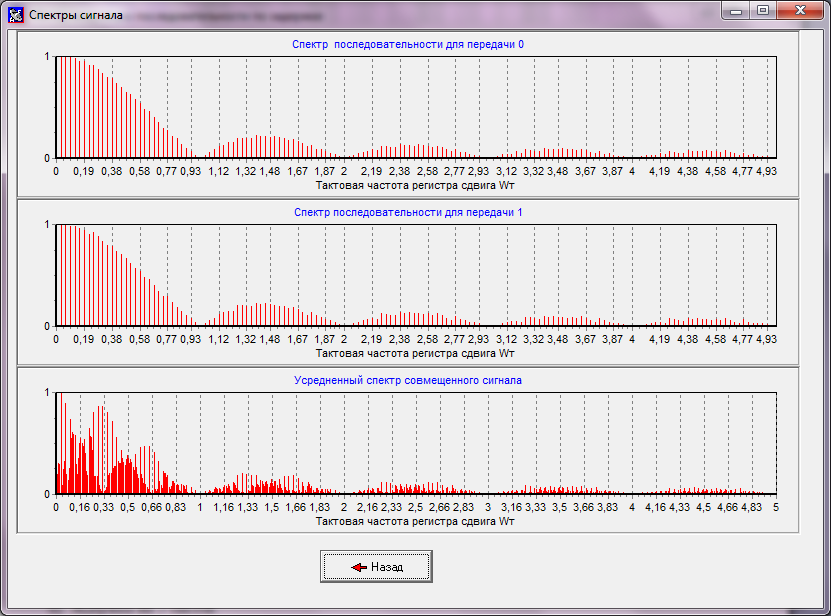The height and width of the screenshot is (616, 831).
Task: Click axis label 2,58 in the передачи 0 chart
Action: 427,171
